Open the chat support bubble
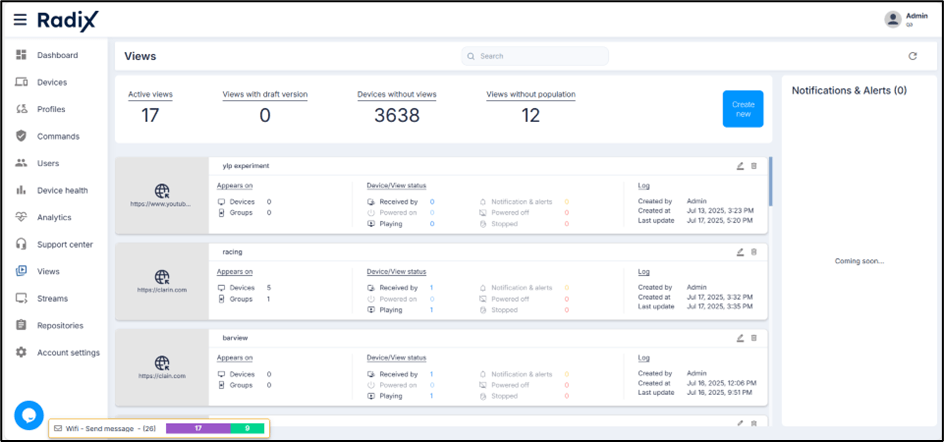Screen dimensions: 944x442 (x=28, y=414)
